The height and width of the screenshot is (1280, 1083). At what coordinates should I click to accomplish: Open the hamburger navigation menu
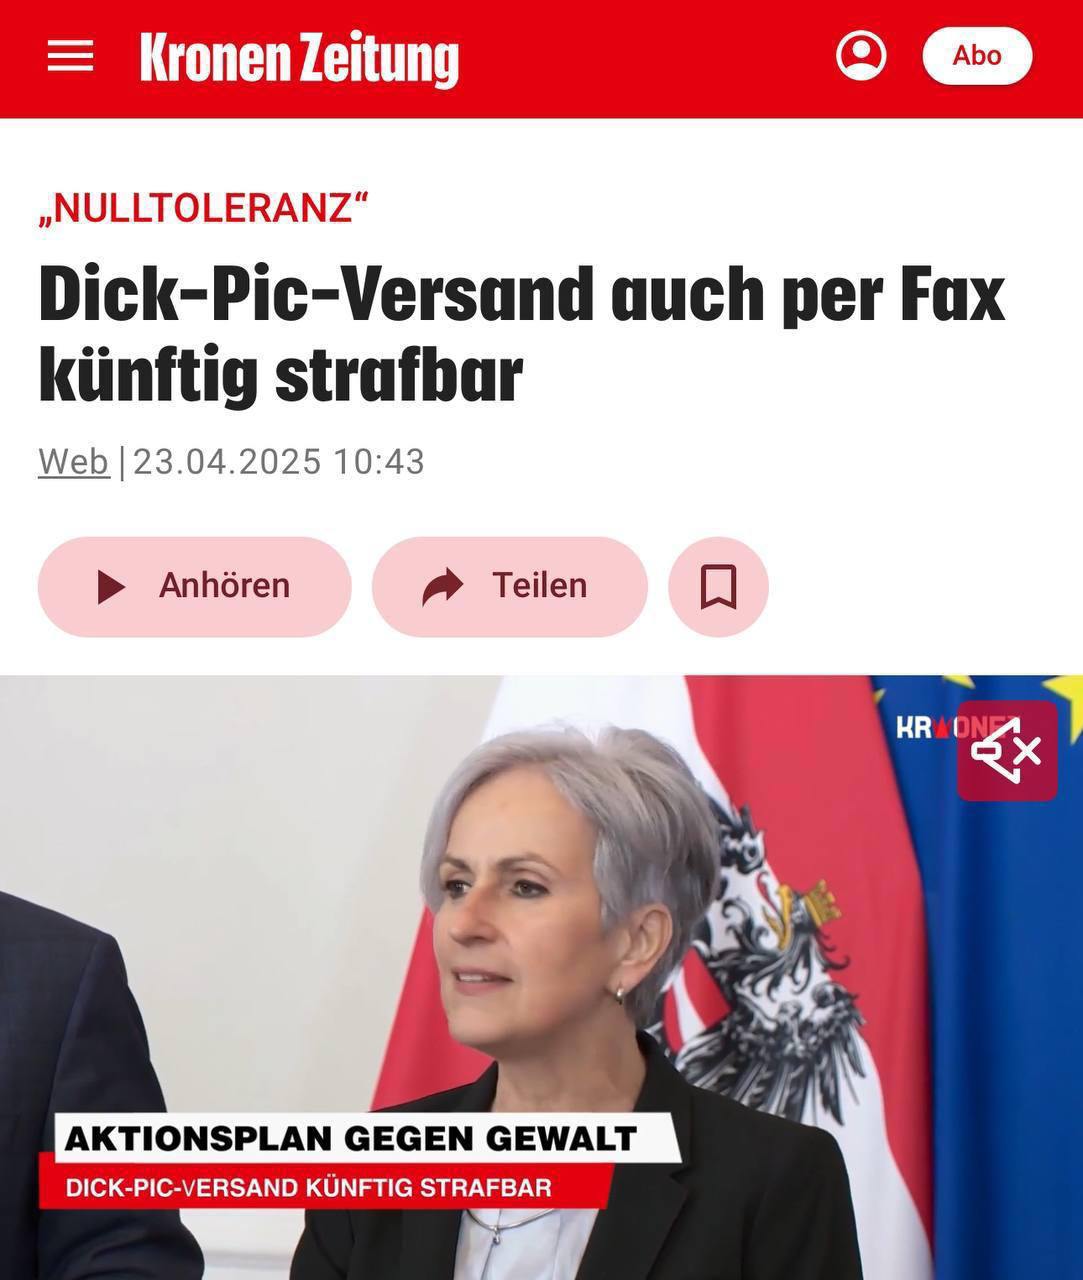click(x=70, y=56)
